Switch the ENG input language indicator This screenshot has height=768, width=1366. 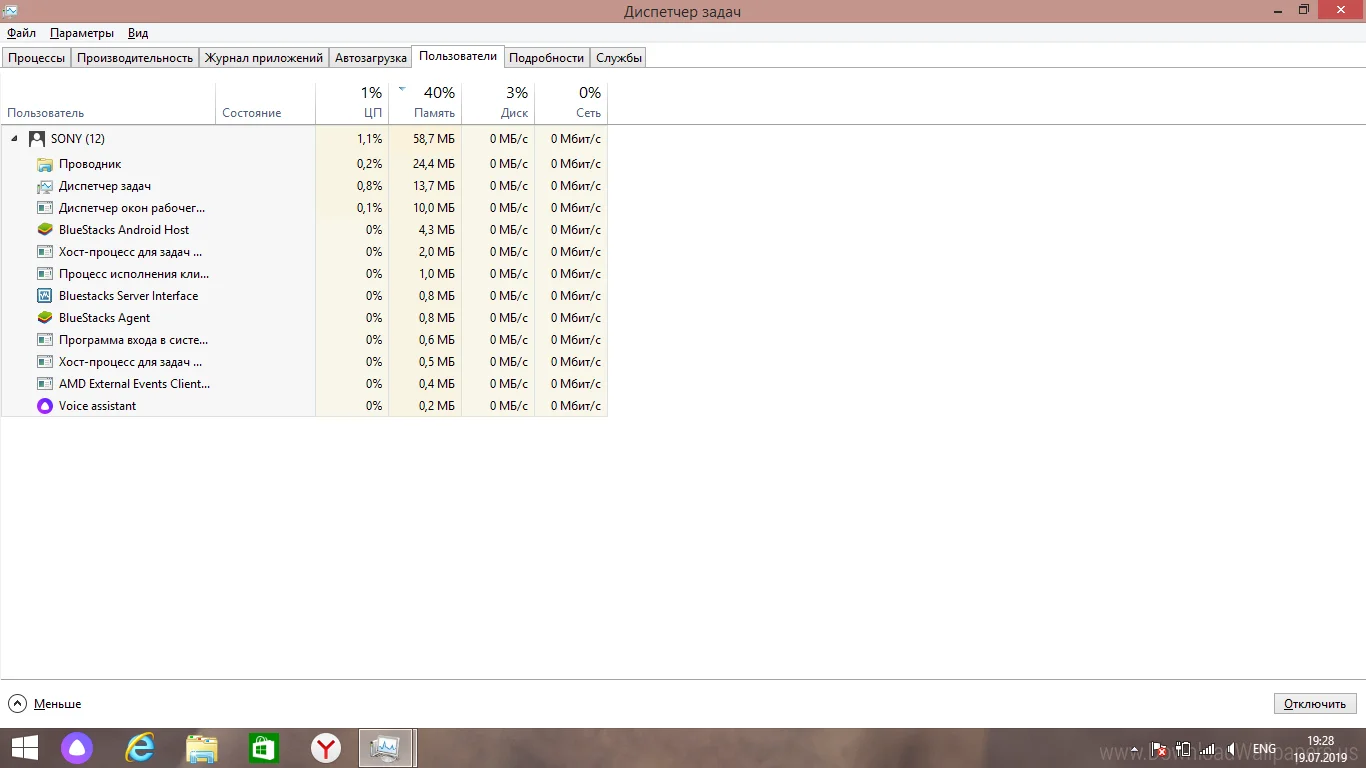(1264, 749)
